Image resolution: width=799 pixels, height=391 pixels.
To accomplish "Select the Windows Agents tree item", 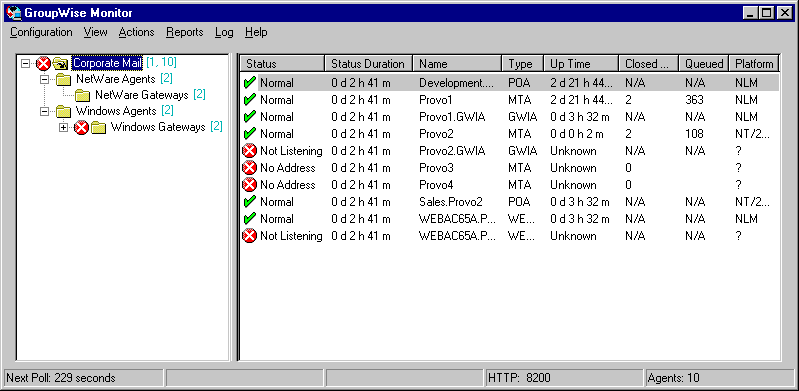I will 116,111.
